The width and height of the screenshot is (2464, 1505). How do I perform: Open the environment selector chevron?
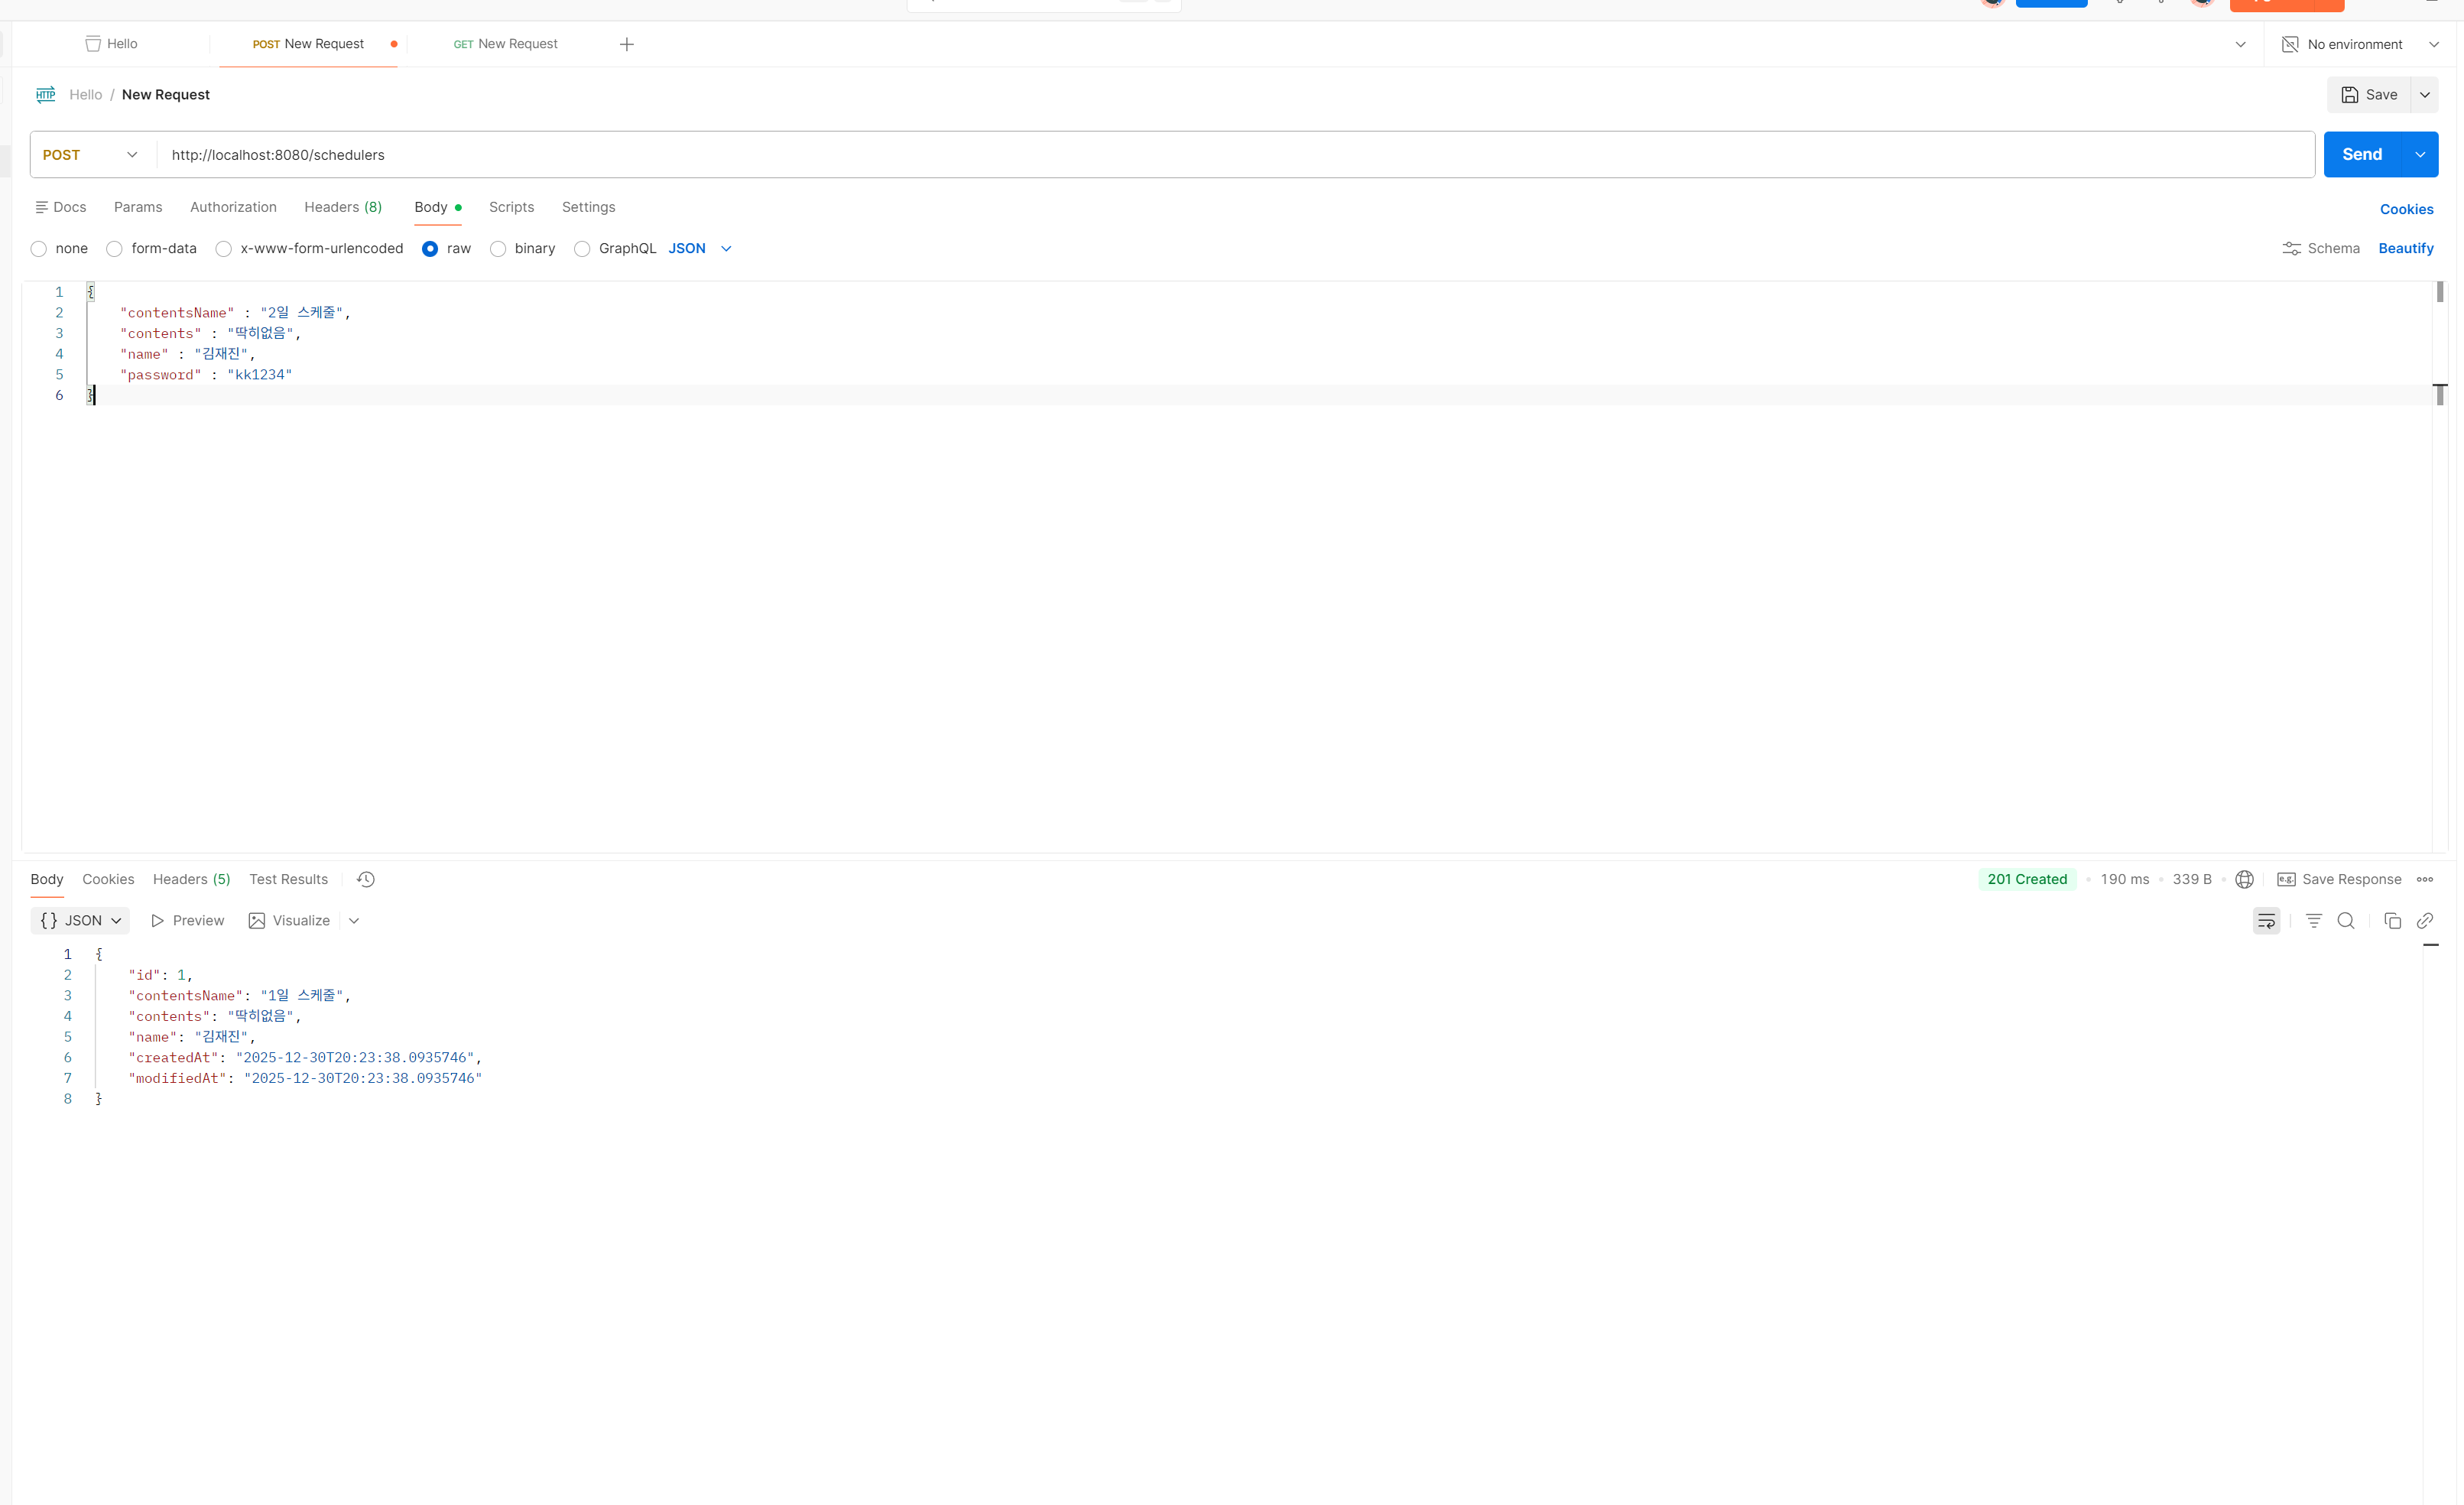click(x=2434, y=44)
